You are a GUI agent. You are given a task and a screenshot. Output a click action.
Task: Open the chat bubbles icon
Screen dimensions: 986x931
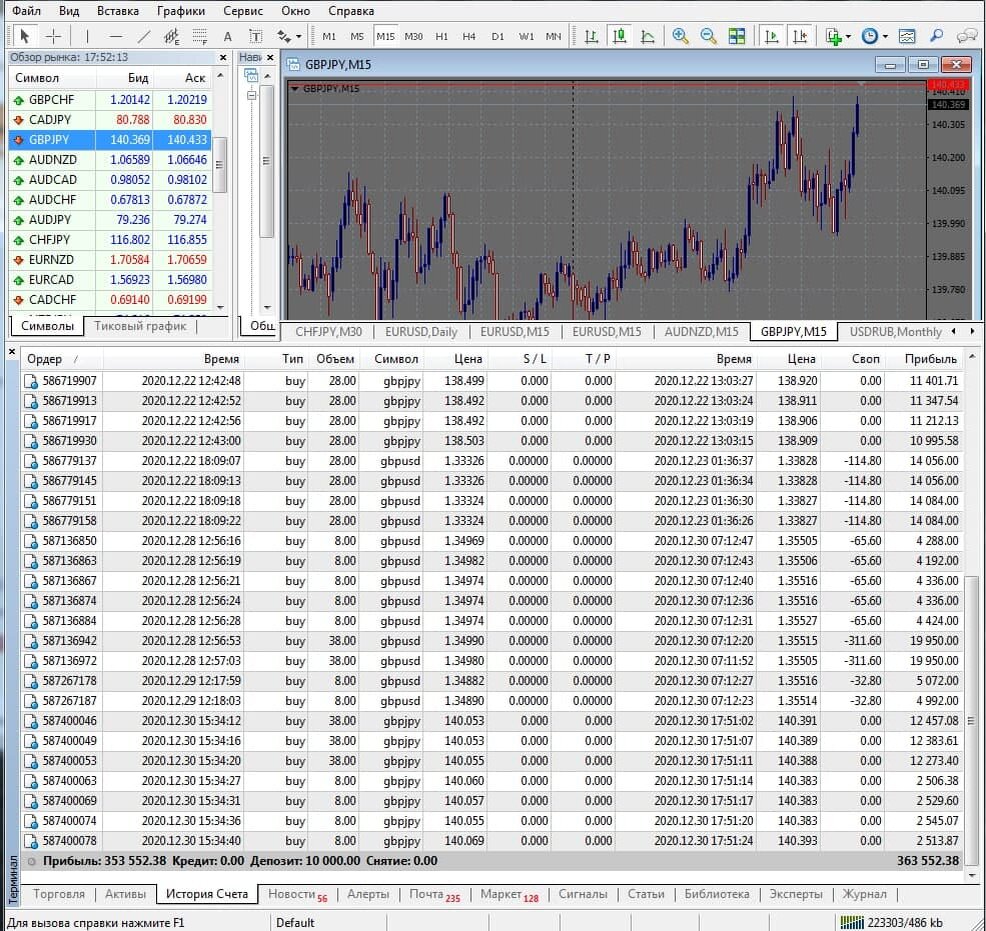pos(967,36)
